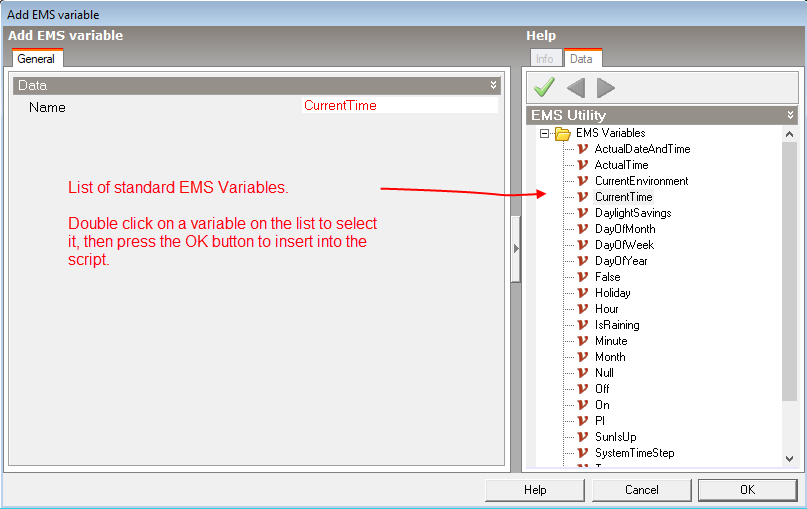Collapse the Data section header chevron

493,86
